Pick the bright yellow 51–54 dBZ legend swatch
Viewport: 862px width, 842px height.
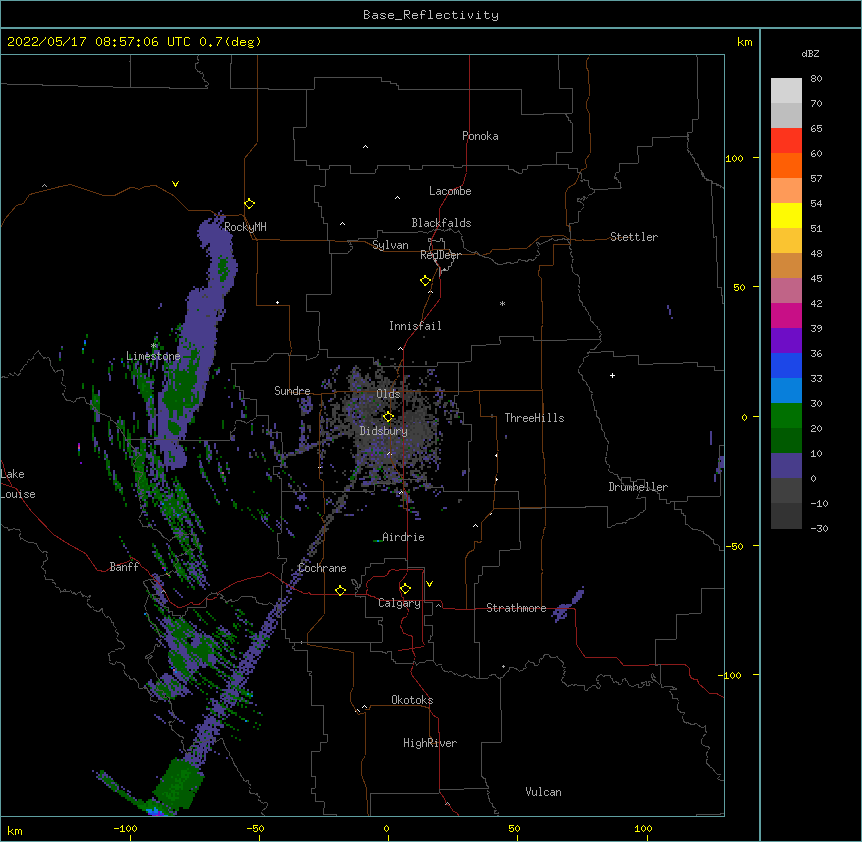click(786, 215)
